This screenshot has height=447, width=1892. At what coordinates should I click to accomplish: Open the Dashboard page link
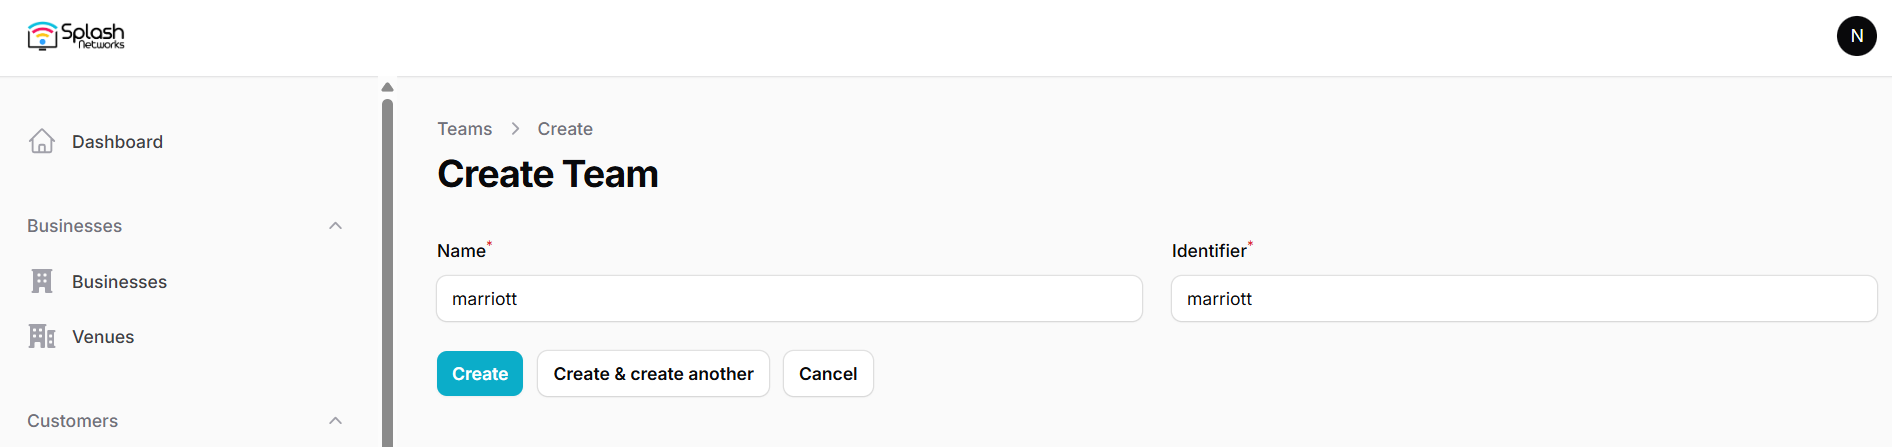pyautogui.click(x=117, y=142)
